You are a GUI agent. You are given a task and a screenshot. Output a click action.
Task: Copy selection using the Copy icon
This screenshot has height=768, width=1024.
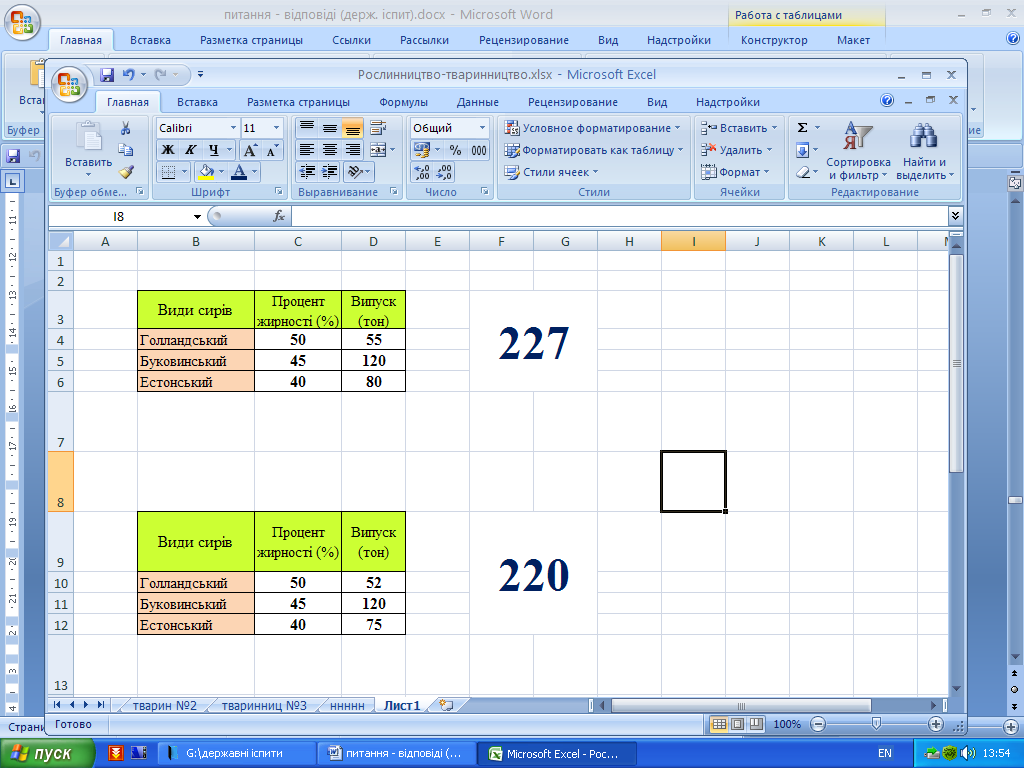click(x=125, y=150)
